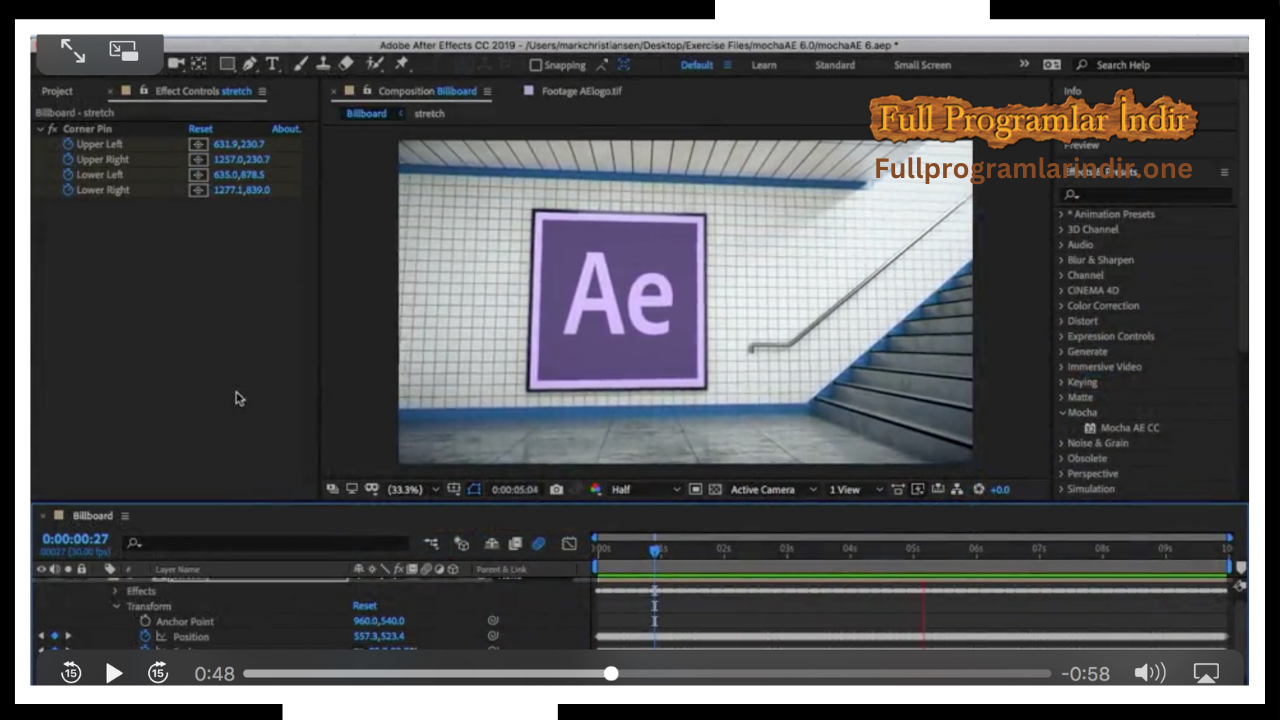Select the Brush tool
1280x720 pixels.
[301, 64]
